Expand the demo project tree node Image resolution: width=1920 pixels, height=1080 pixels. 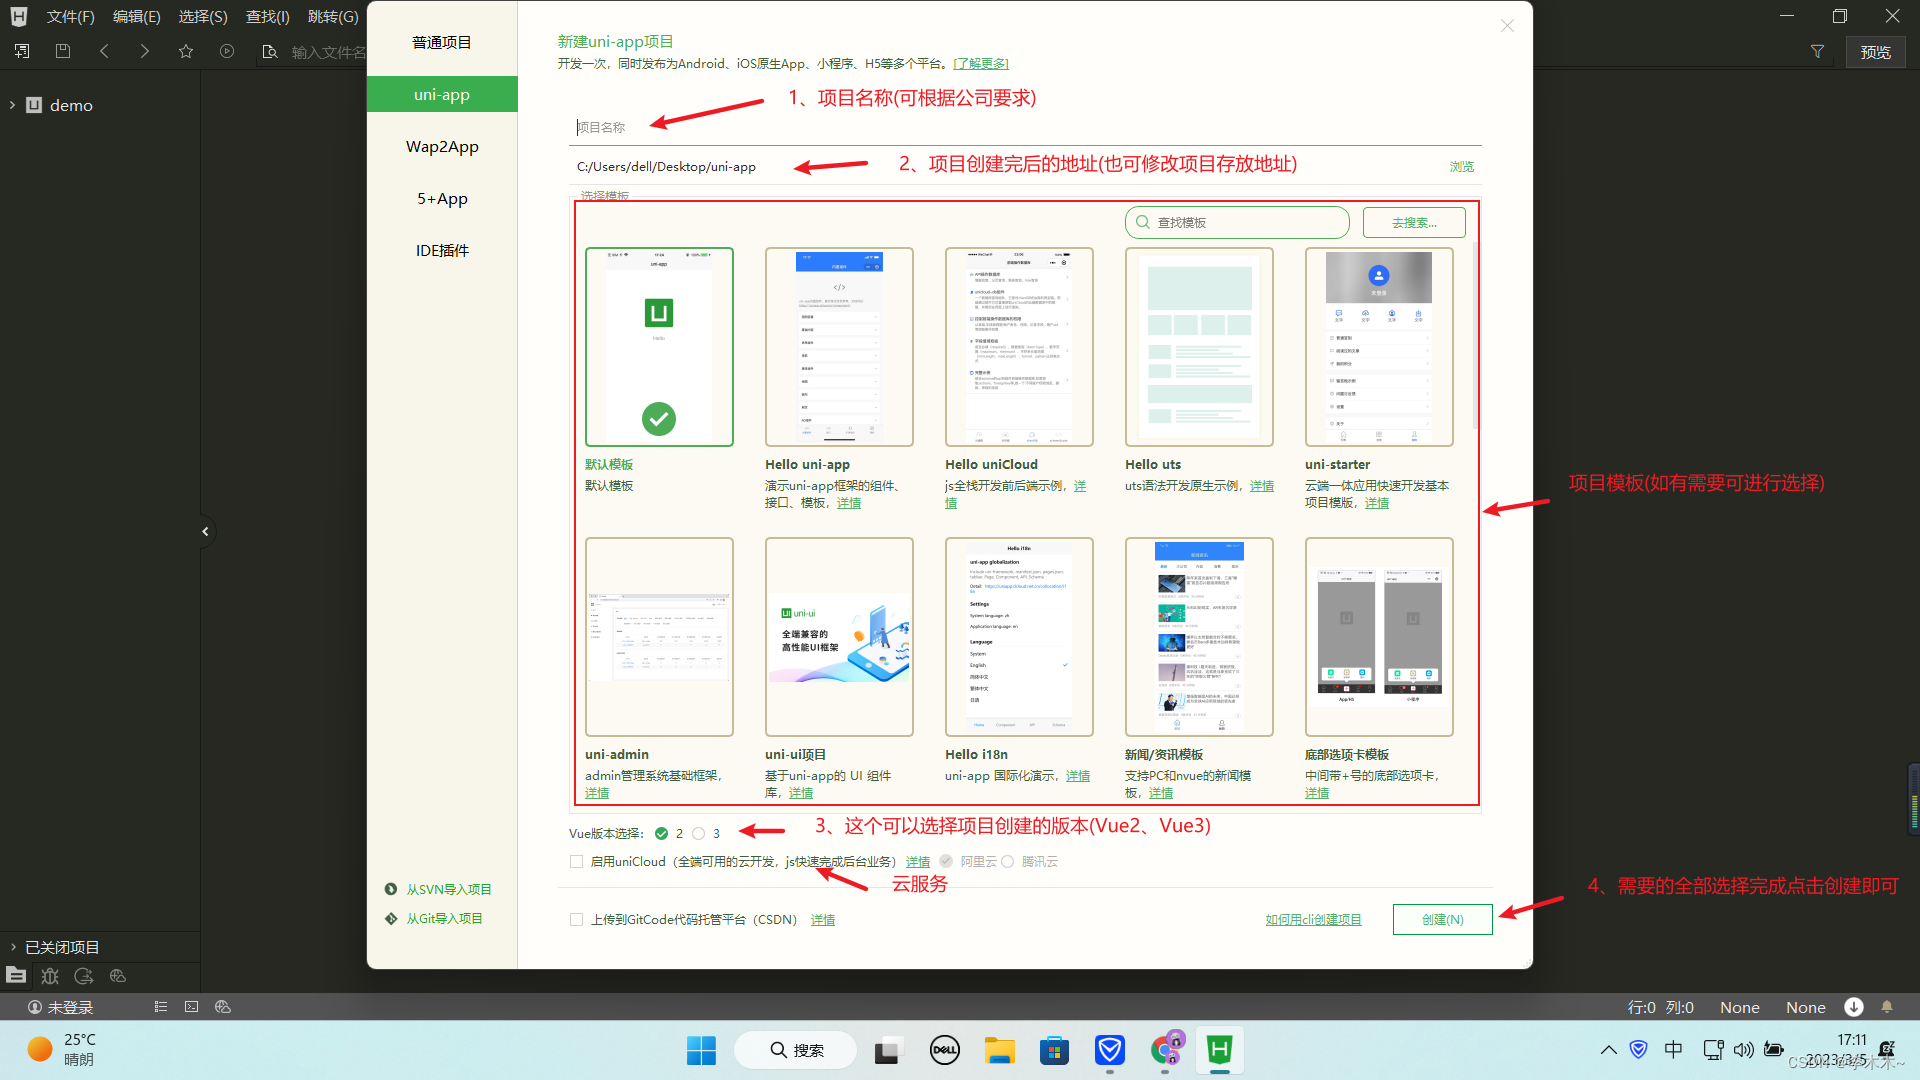(12, 105)
